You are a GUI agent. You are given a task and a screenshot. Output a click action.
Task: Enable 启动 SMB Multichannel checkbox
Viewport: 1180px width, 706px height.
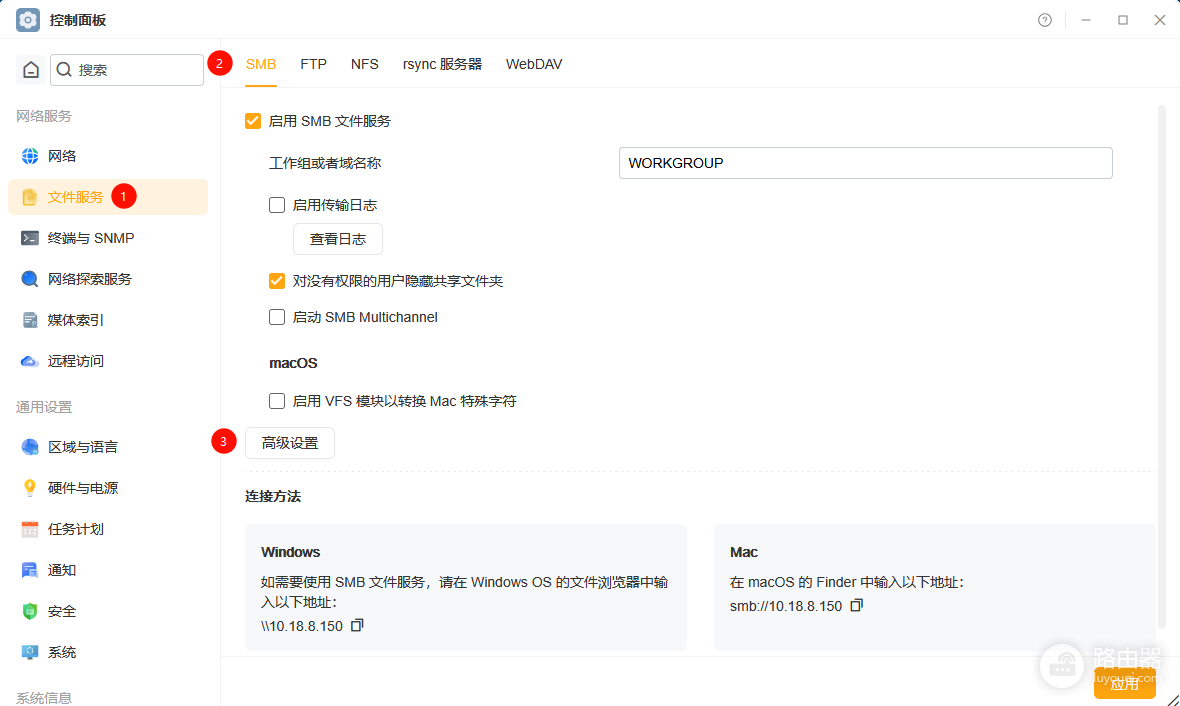(x=277, y=317)
